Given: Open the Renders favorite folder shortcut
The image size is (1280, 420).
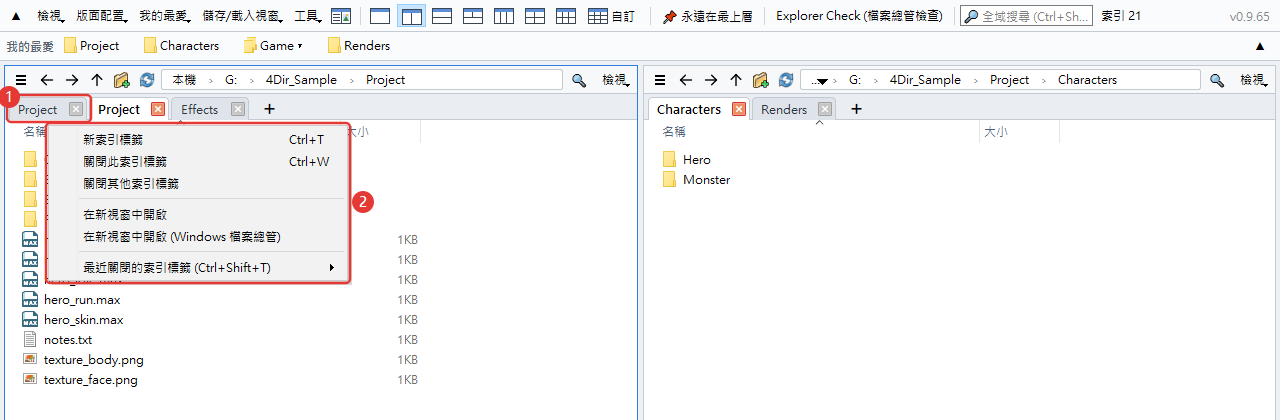Looking at the screenshot, I should (358, 45).
